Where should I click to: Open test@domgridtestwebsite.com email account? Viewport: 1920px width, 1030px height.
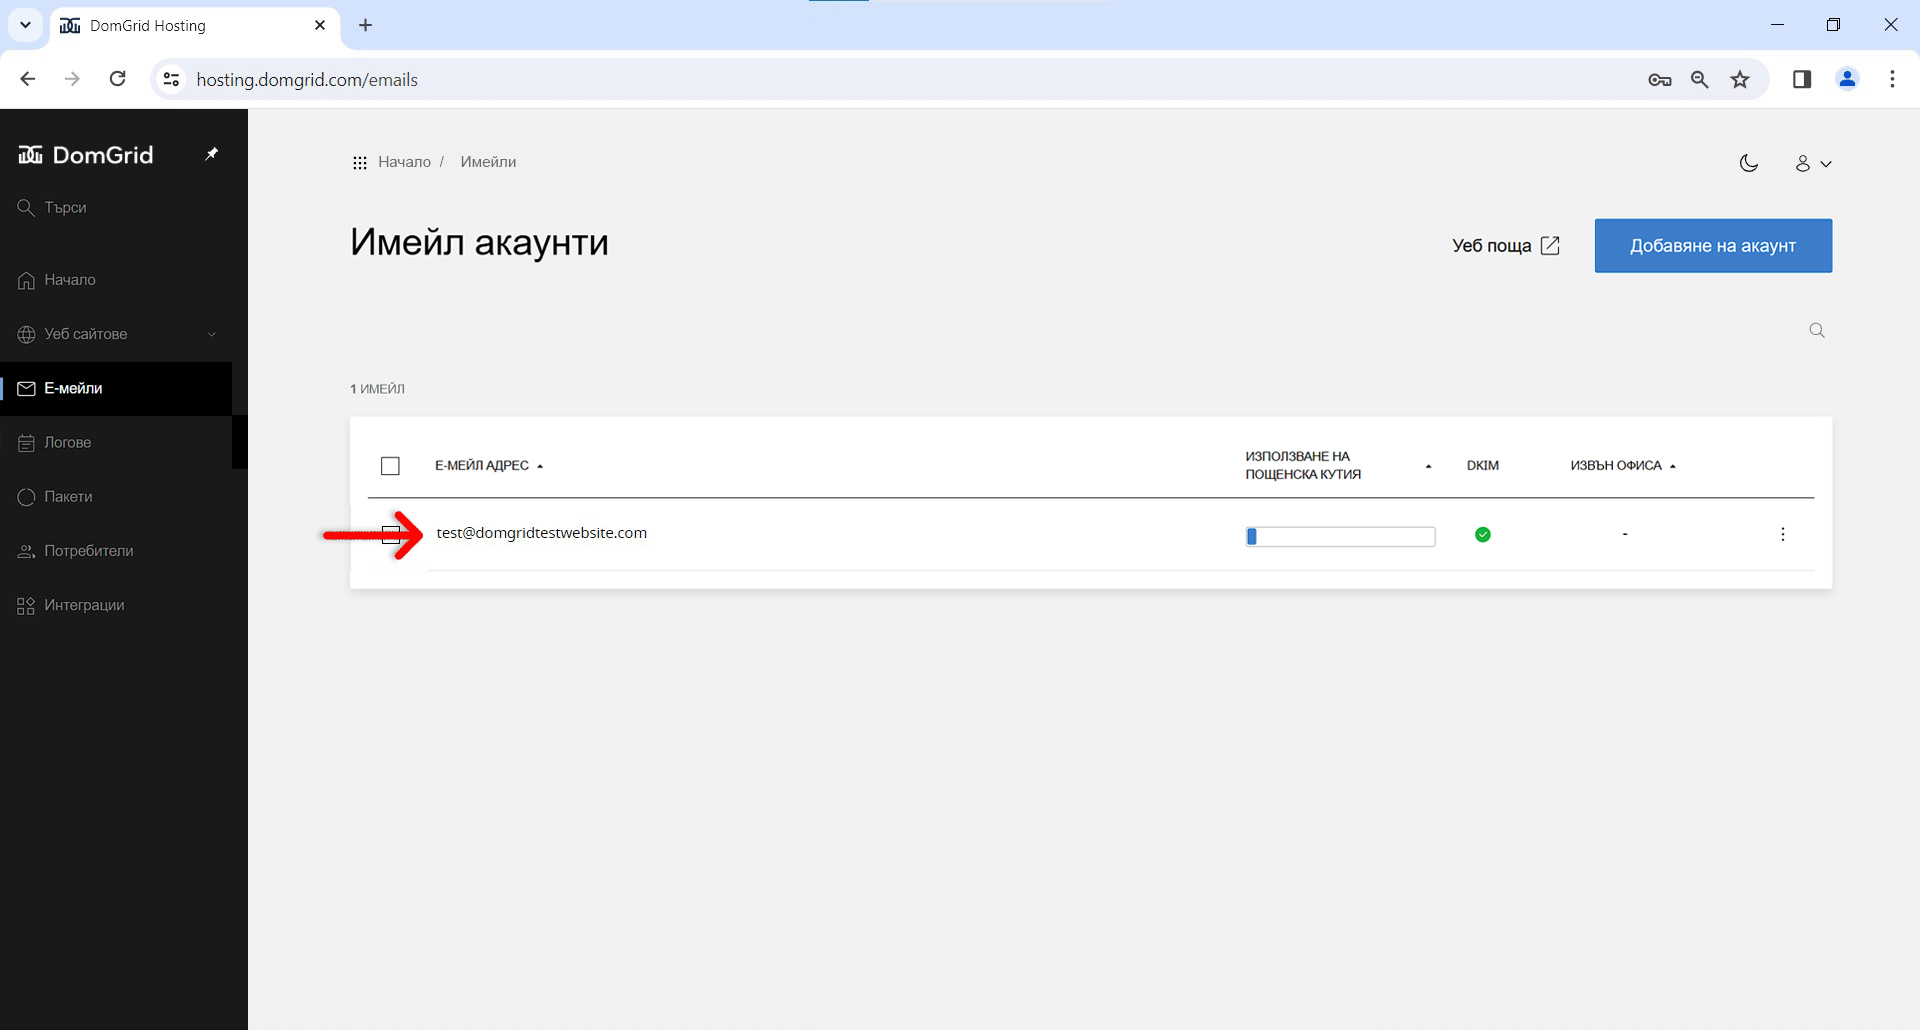[x=542, y=533]
